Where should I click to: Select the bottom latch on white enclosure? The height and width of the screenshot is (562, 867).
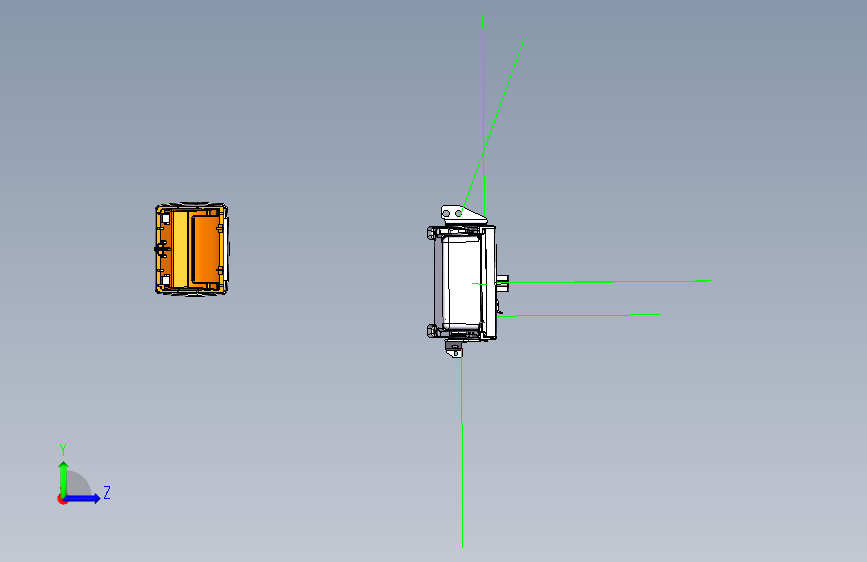click(454, 349)
